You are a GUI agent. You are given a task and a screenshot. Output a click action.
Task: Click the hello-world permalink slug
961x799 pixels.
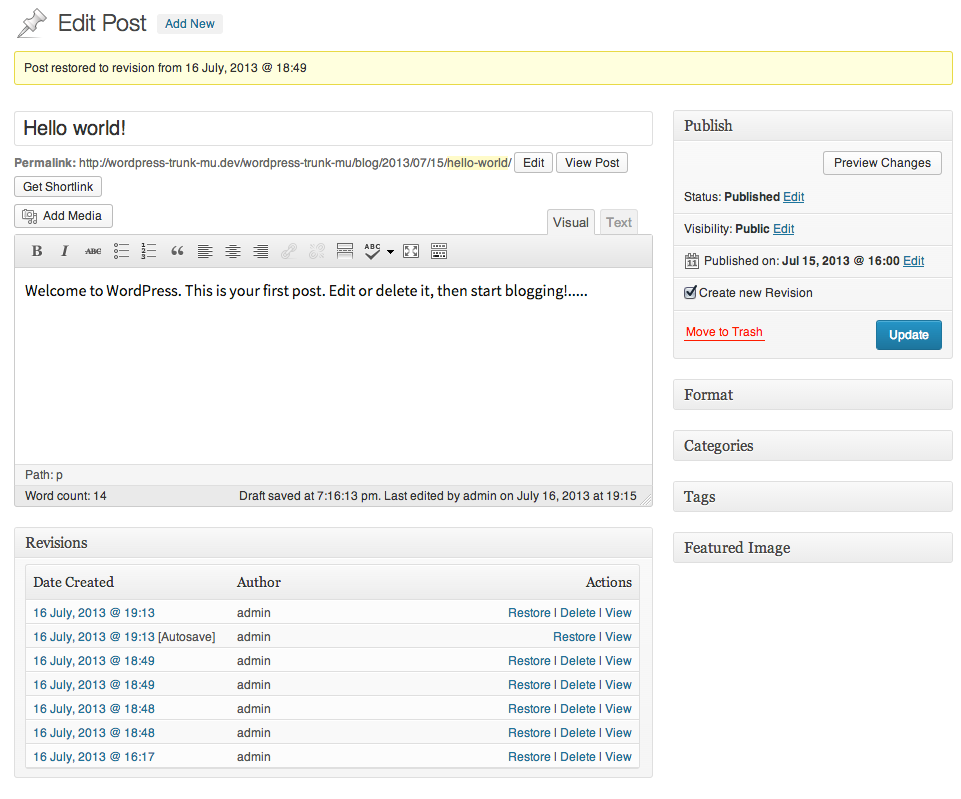coord(478,163)
